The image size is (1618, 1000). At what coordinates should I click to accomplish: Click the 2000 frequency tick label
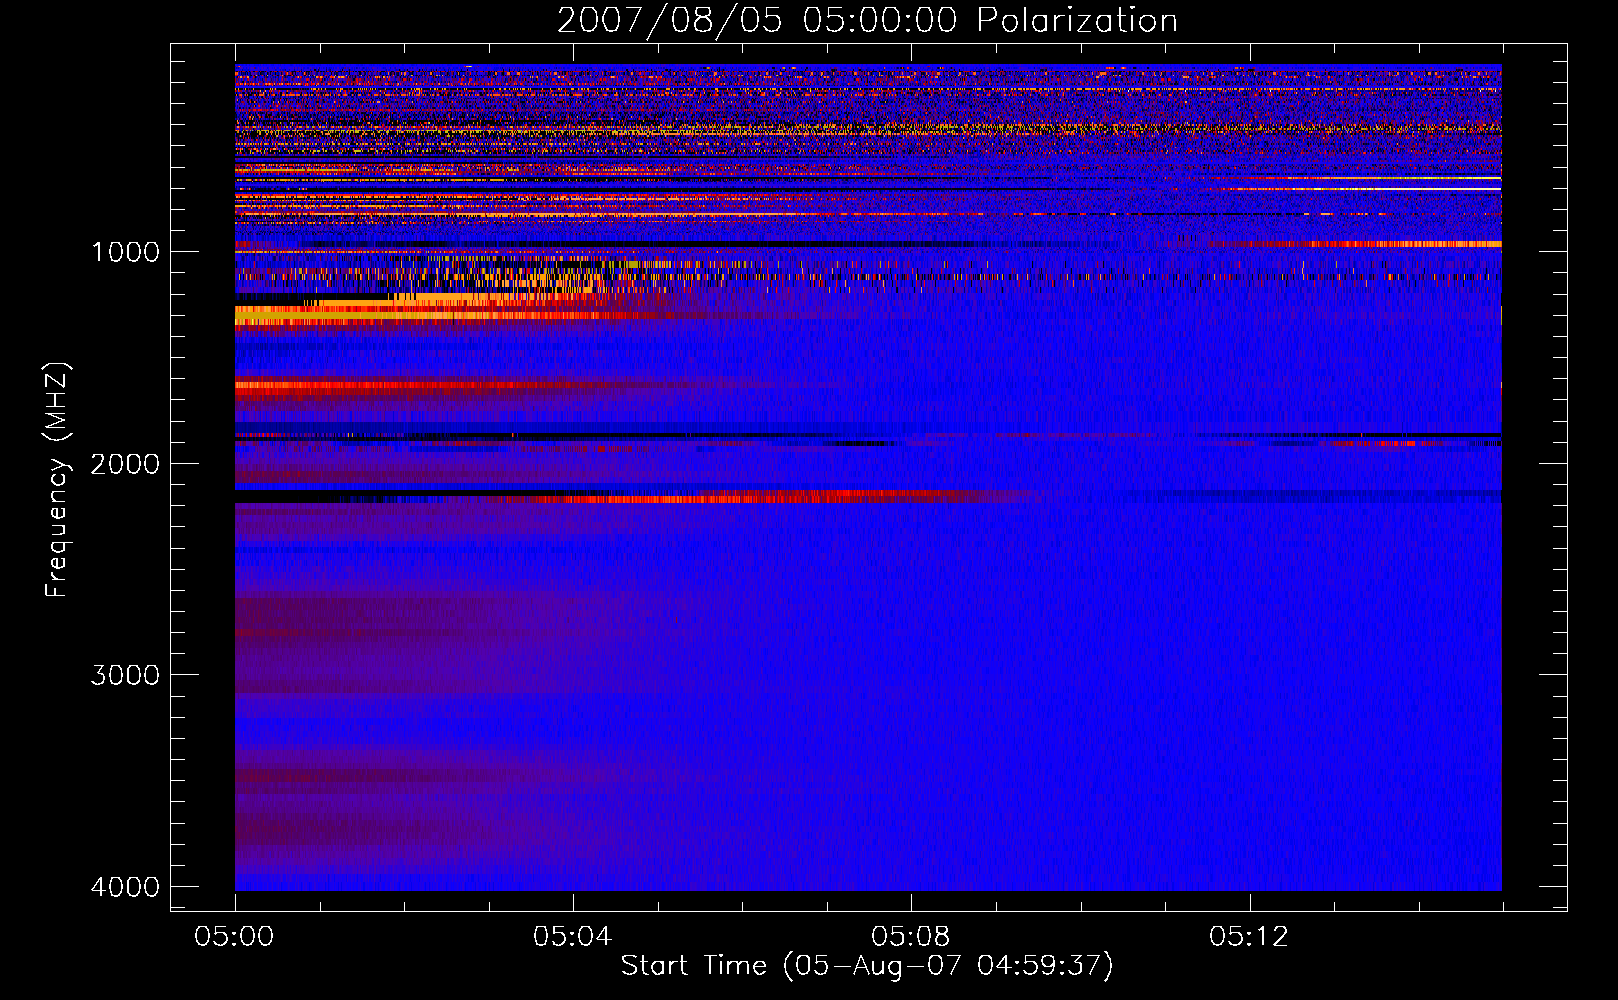[125, 463]
